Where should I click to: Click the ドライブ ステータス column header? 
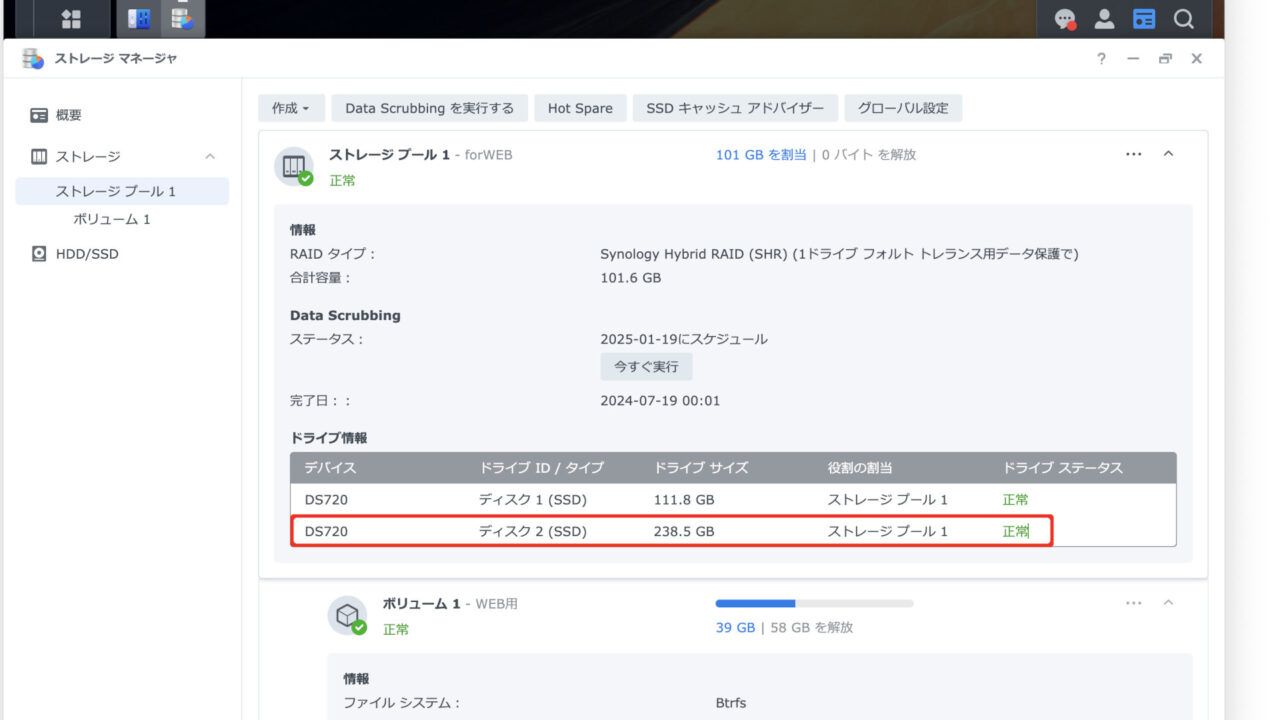click(1063, 468)
